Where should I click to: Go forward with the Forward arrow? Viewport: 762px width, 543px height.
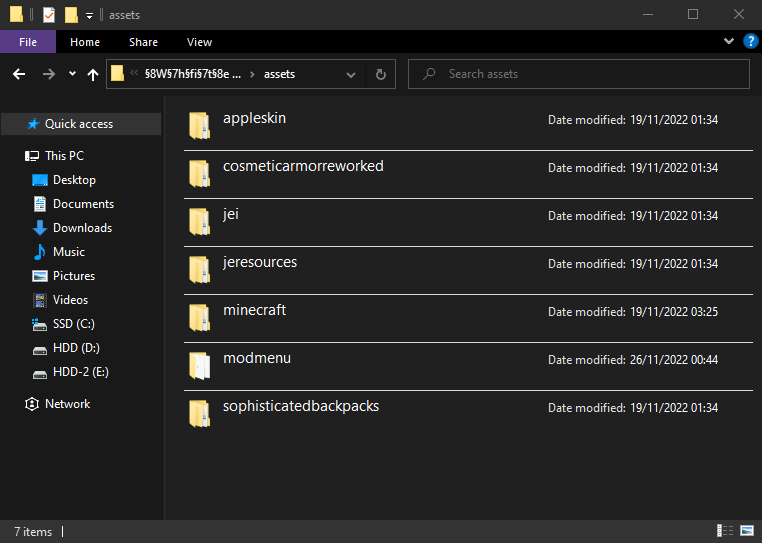[x=49, y=74]
